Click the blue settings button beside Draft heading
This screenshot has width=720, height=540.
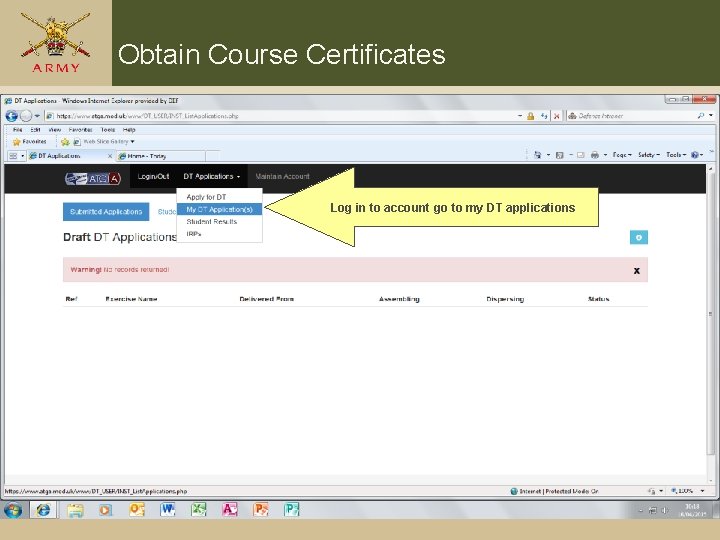pos(639,237)
